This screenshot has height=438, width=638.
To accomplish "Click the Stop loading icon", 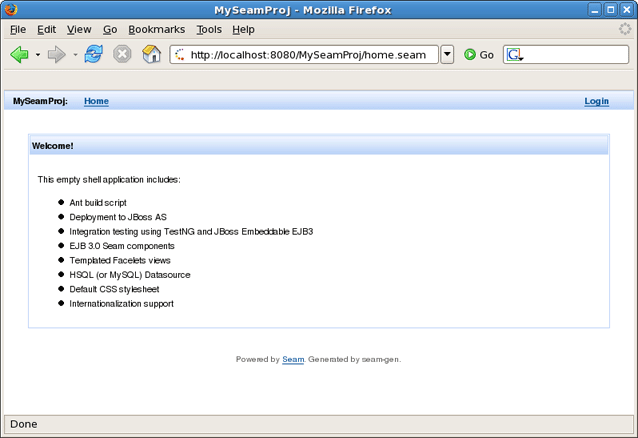I will click(x=122, y=54).
